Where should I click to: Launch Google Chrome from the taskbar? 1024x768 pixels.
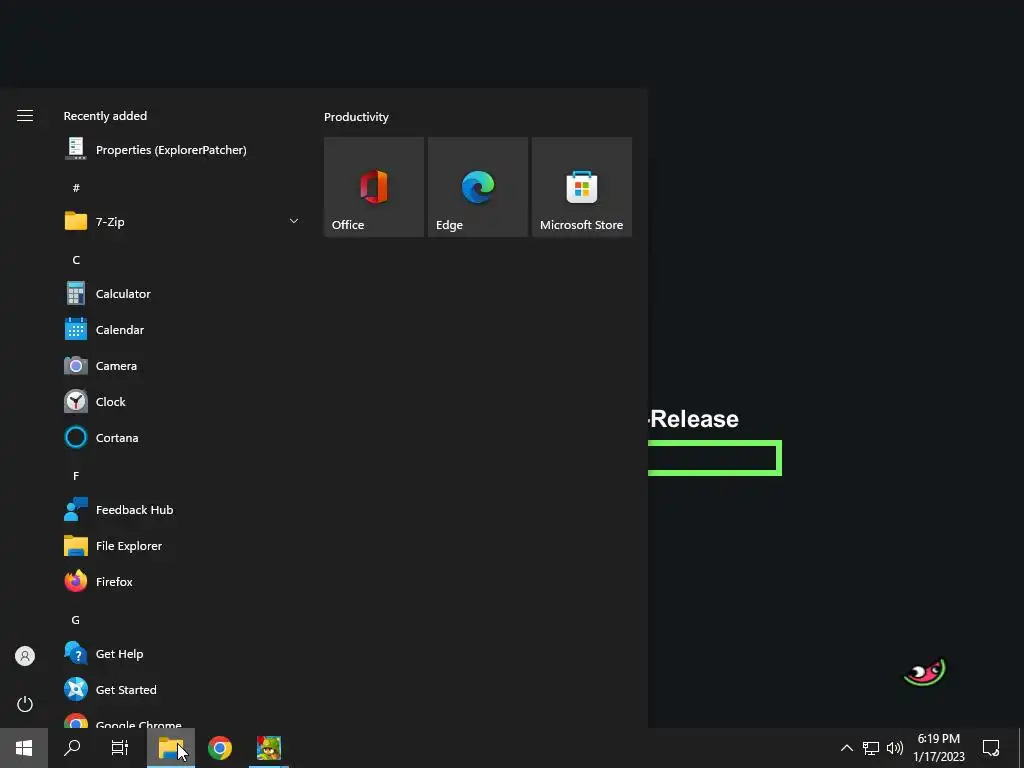click(x=219, y=748)
